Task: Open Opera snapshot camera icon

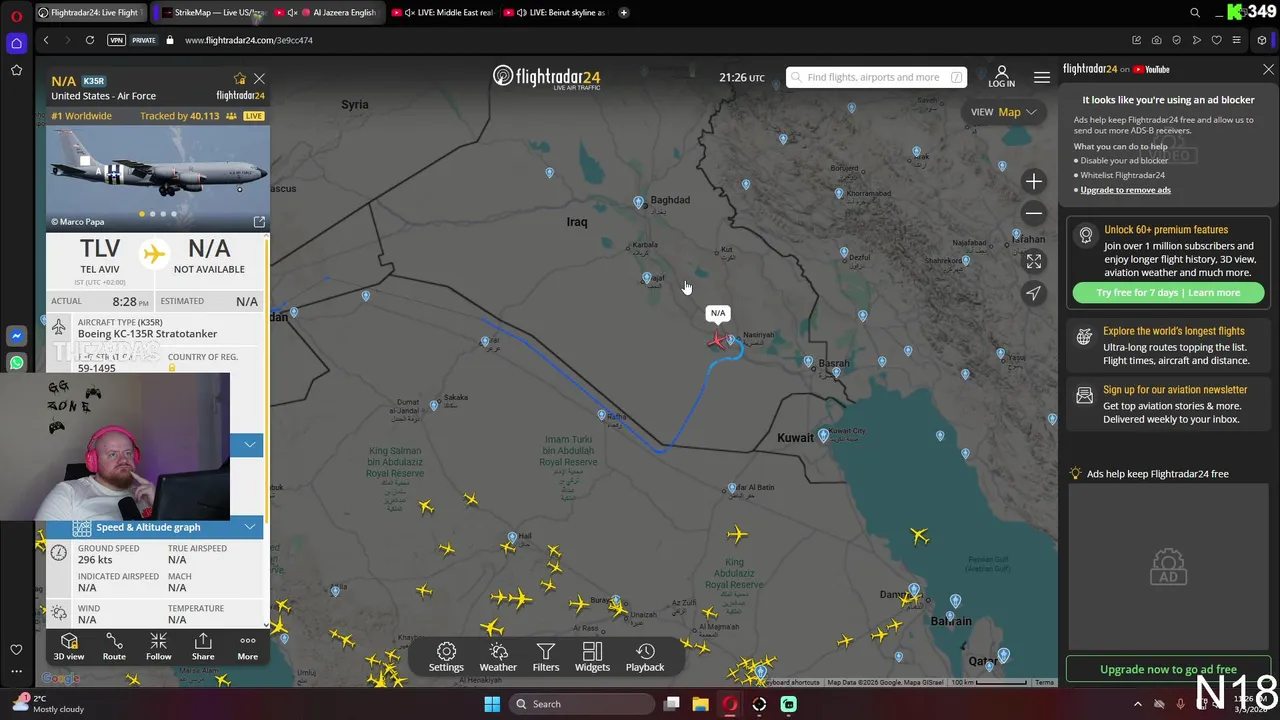Action: [1156, 40]
